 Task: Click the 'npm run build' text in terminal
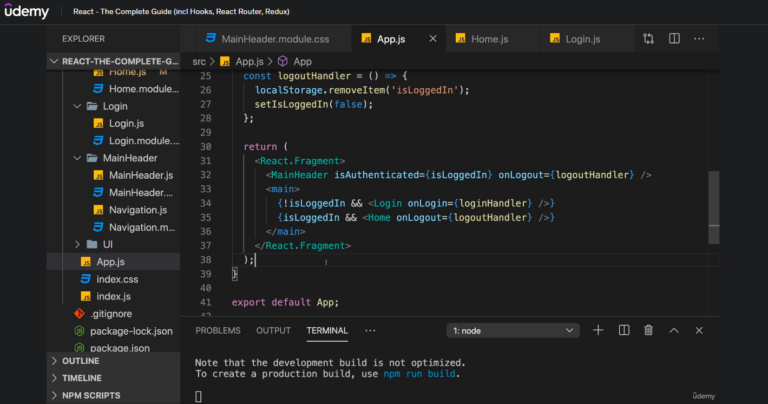click(x=419, y=374)
